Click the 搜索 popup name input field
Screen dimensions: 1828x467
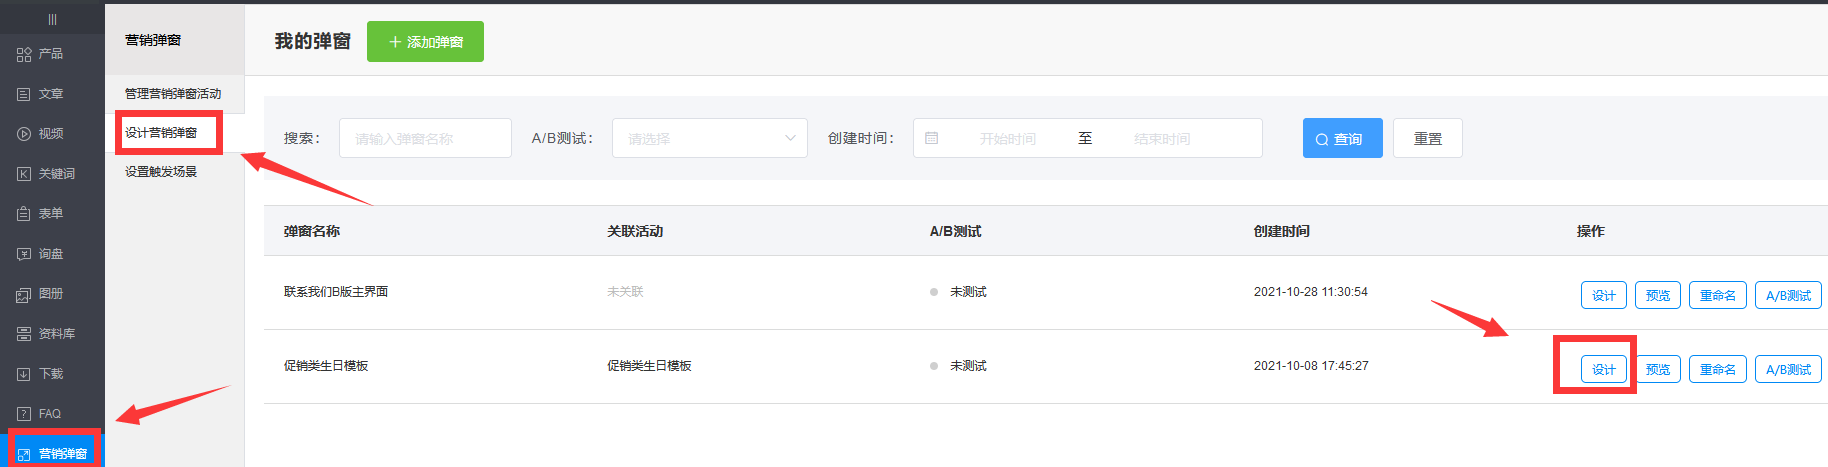click(425, 138)
